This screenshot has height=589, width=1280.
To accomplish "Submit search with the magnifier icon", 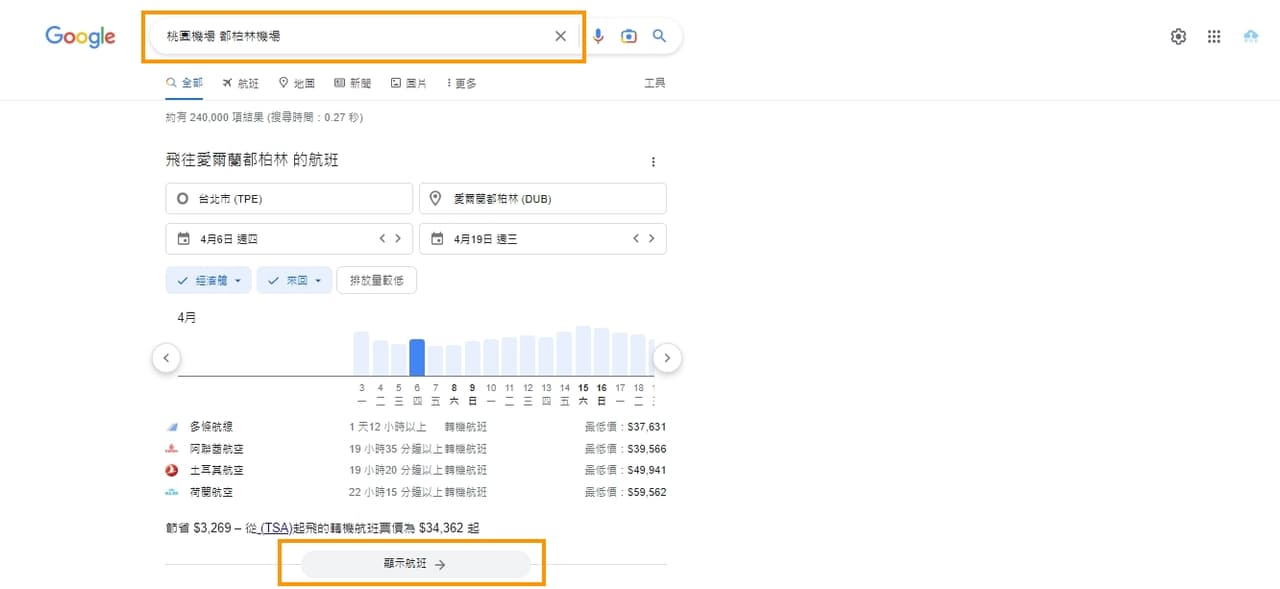I will click(659, 36).
